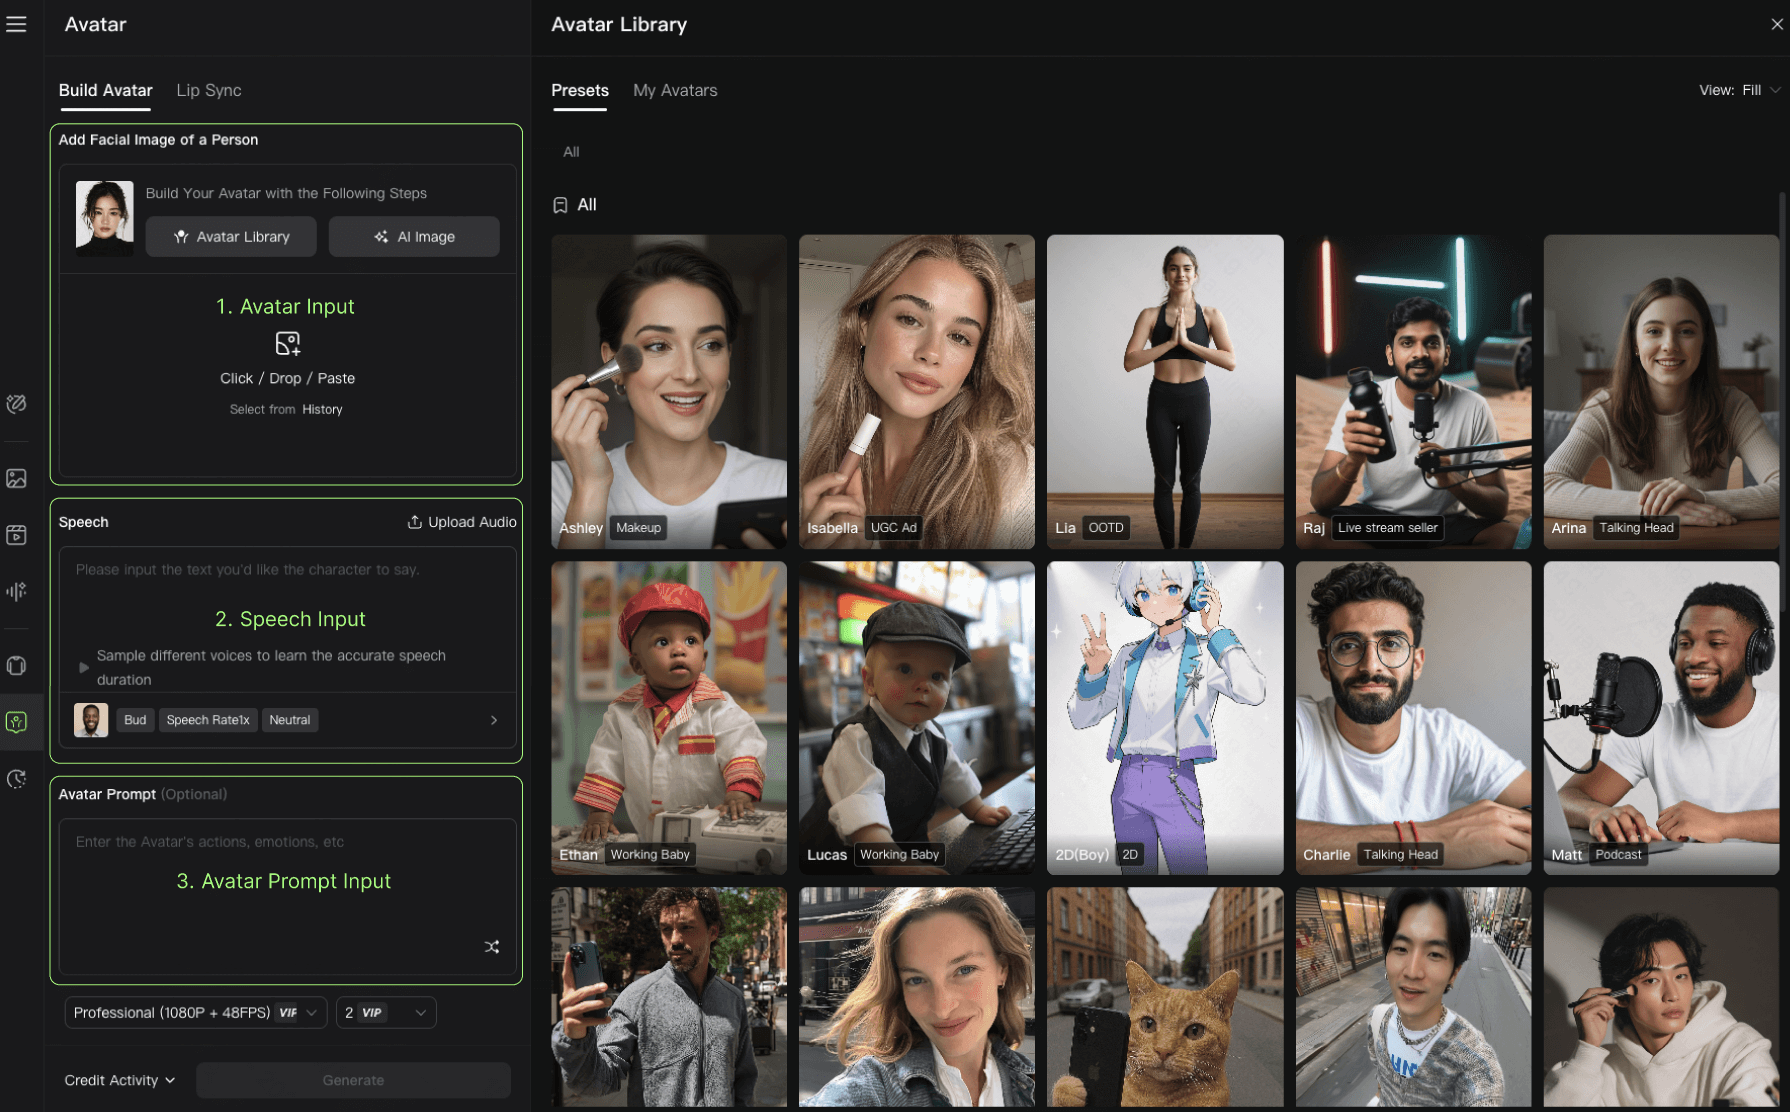Click the Avatar Library button

coord(231,237)
